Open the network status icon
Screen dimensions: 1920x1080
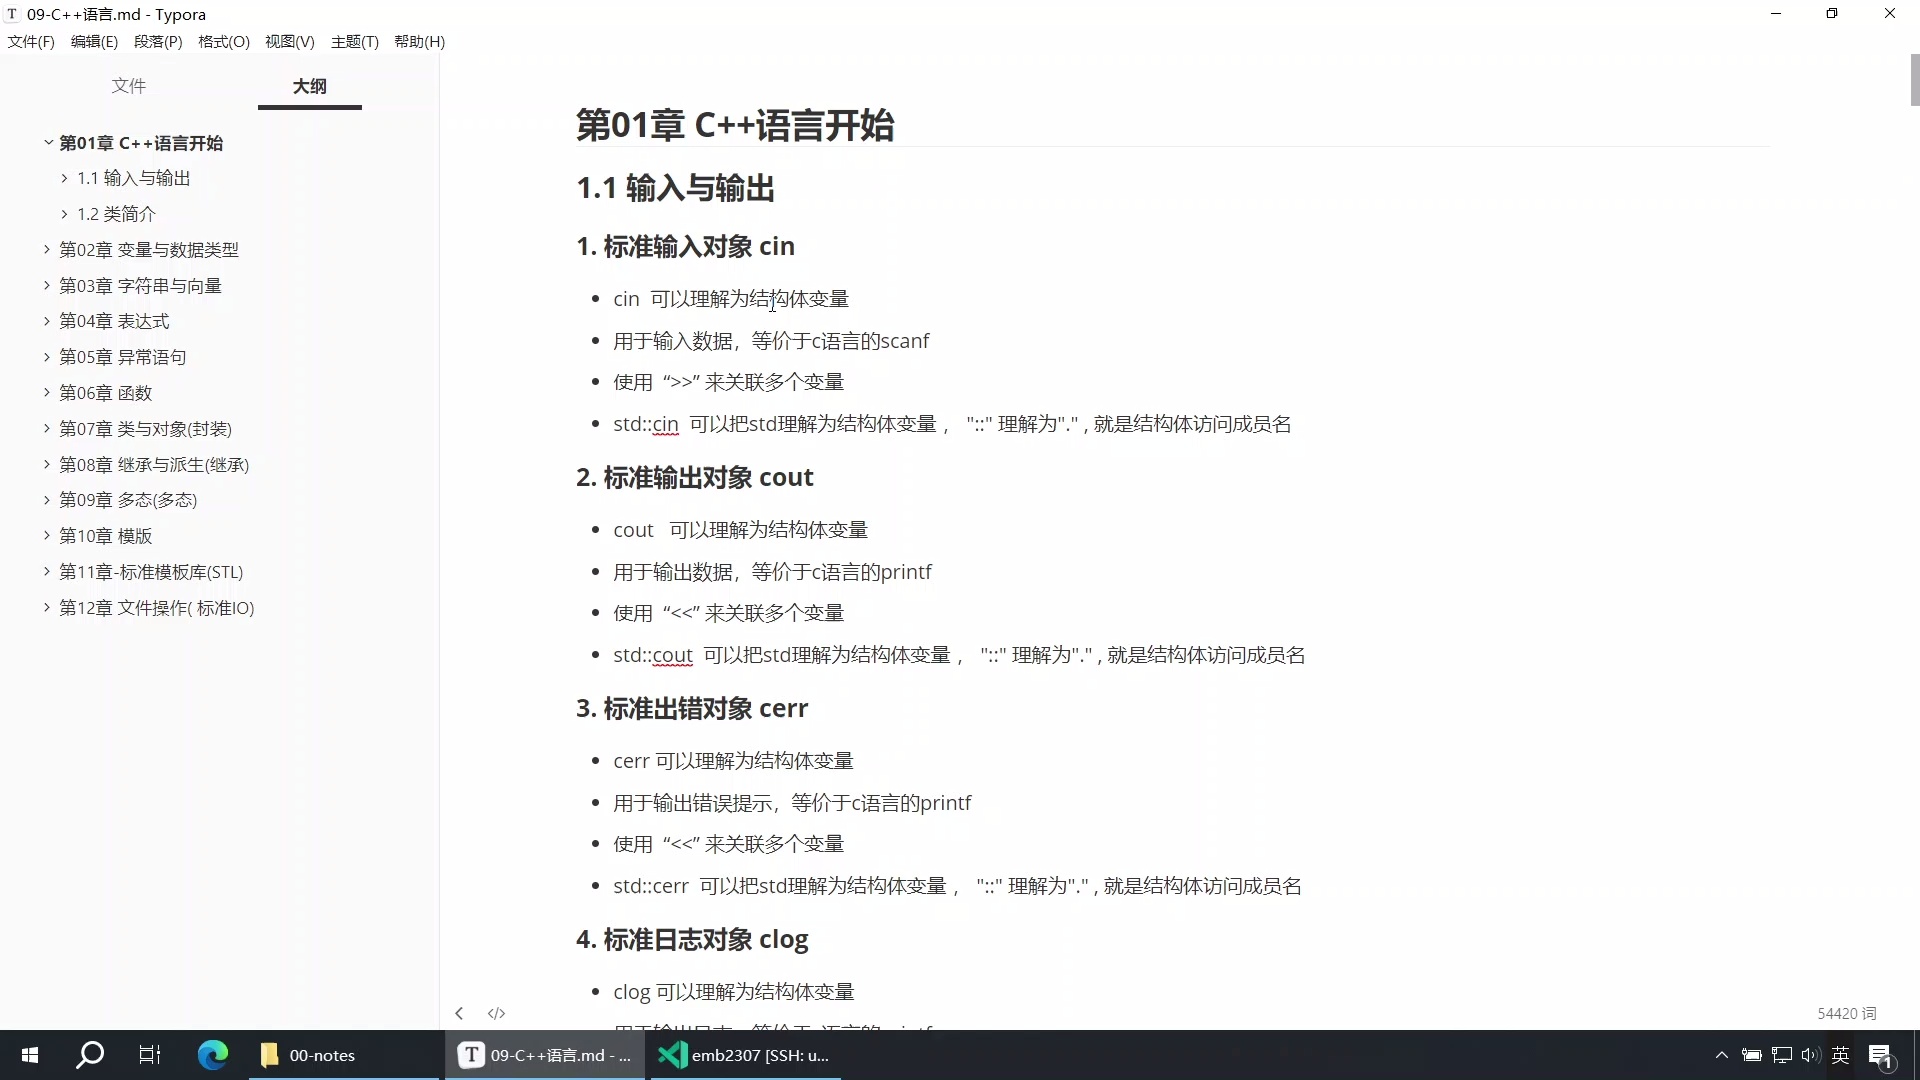click(1781, 1055)
